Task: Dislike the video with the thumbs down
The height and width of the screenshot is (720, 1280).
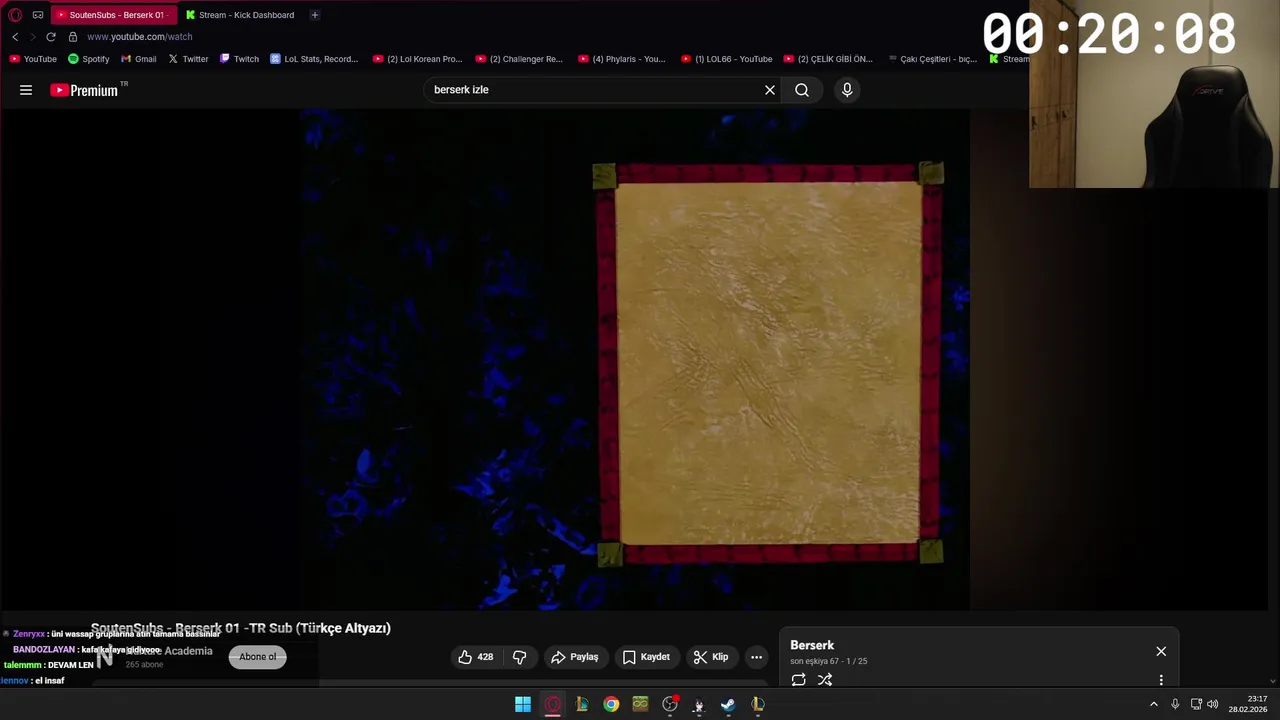Action: [519, 657]
